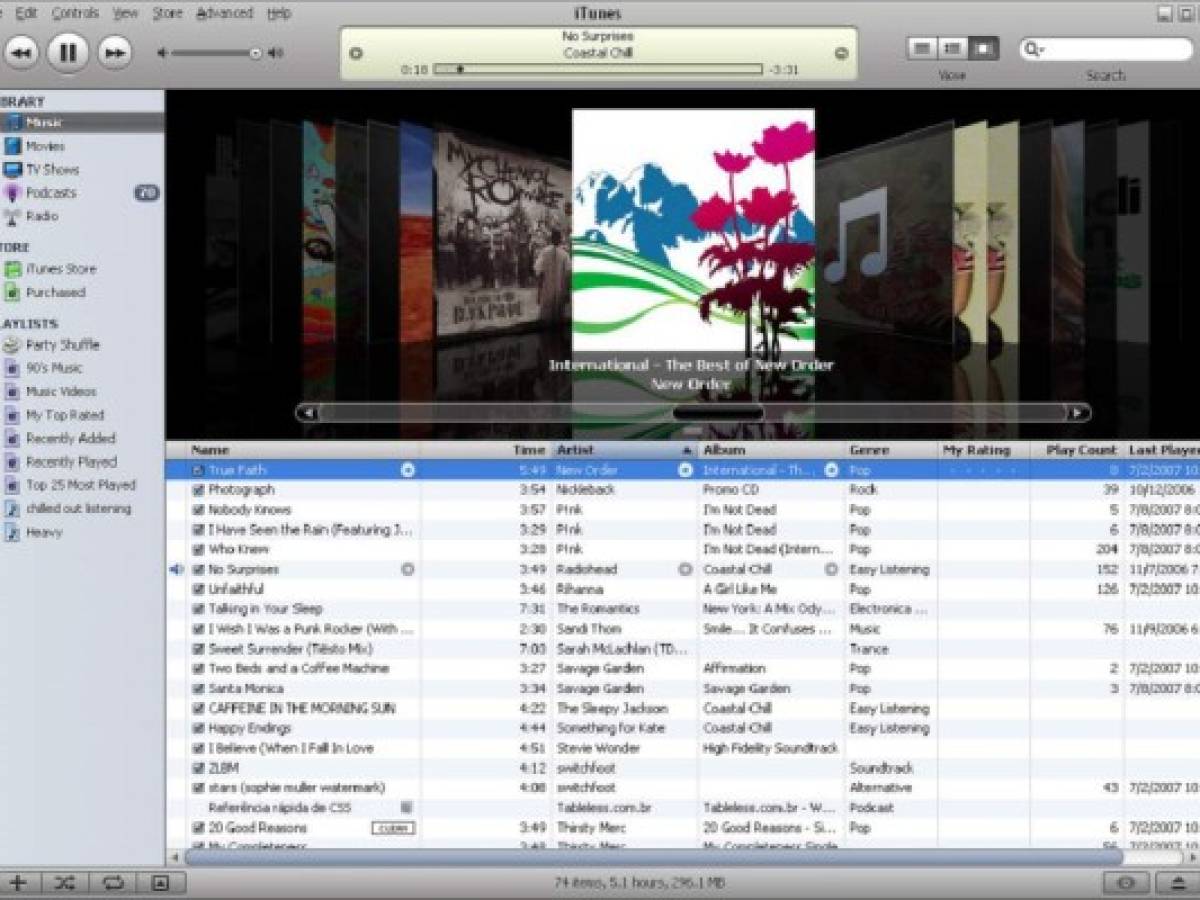Open the Store menu
The height and width of the screenshot is (900, 1200).
point(167,13)
